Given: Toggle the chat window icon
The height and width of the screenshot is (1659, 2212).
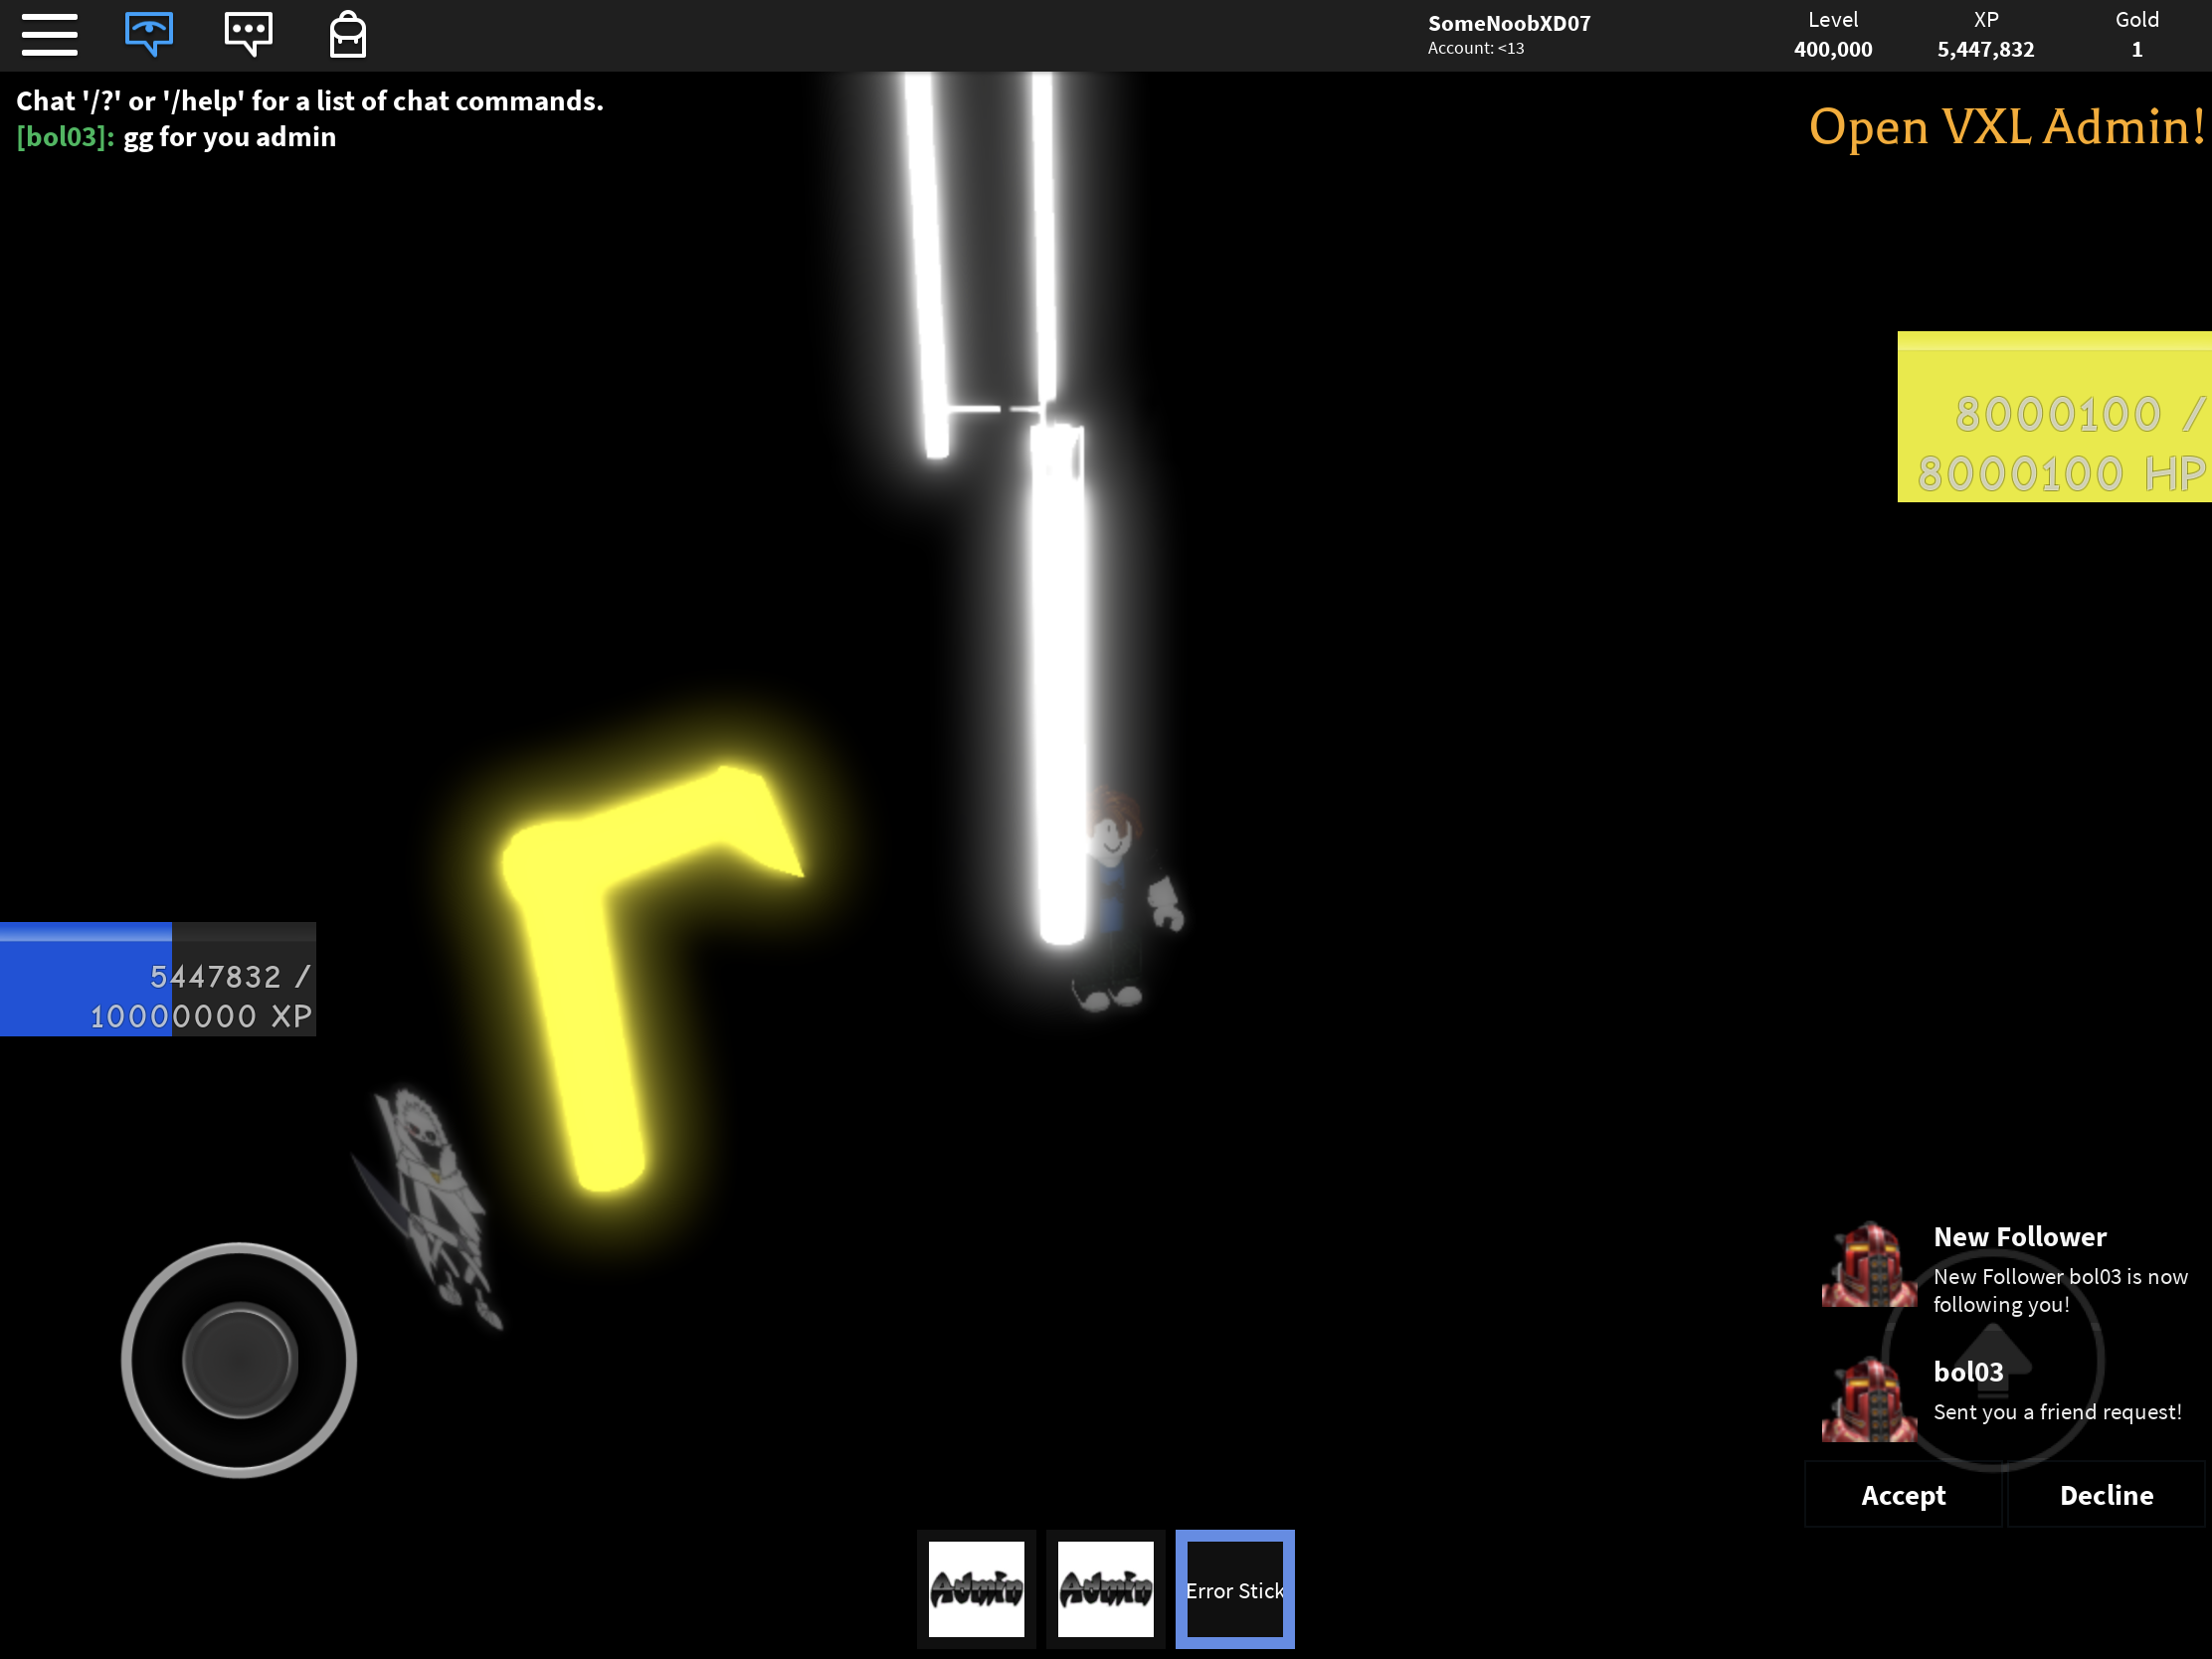Looking at the screenshot, I should coord(149,35).
